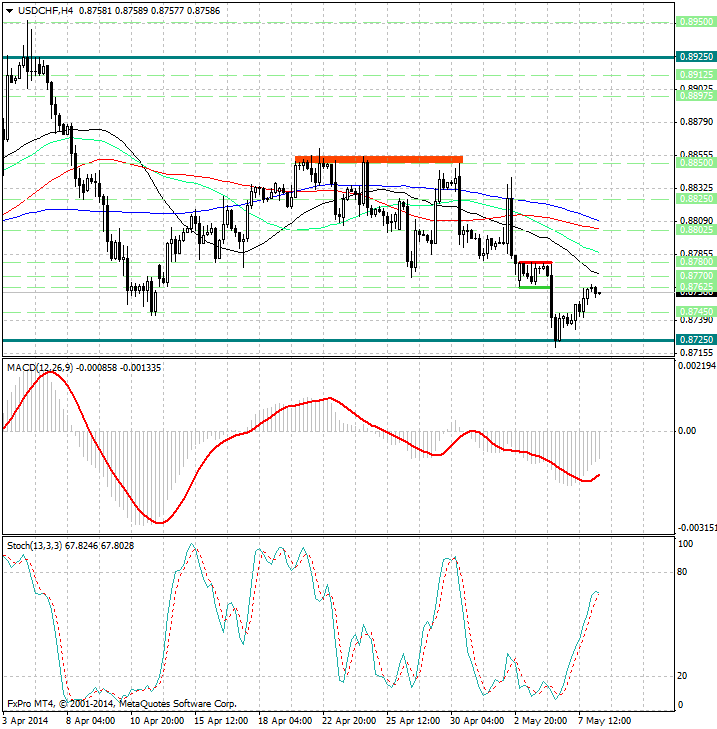Click the Stoch(13,3,3) indicator label
This screenshot has width=717, height=729.
(x=34, y=546)
